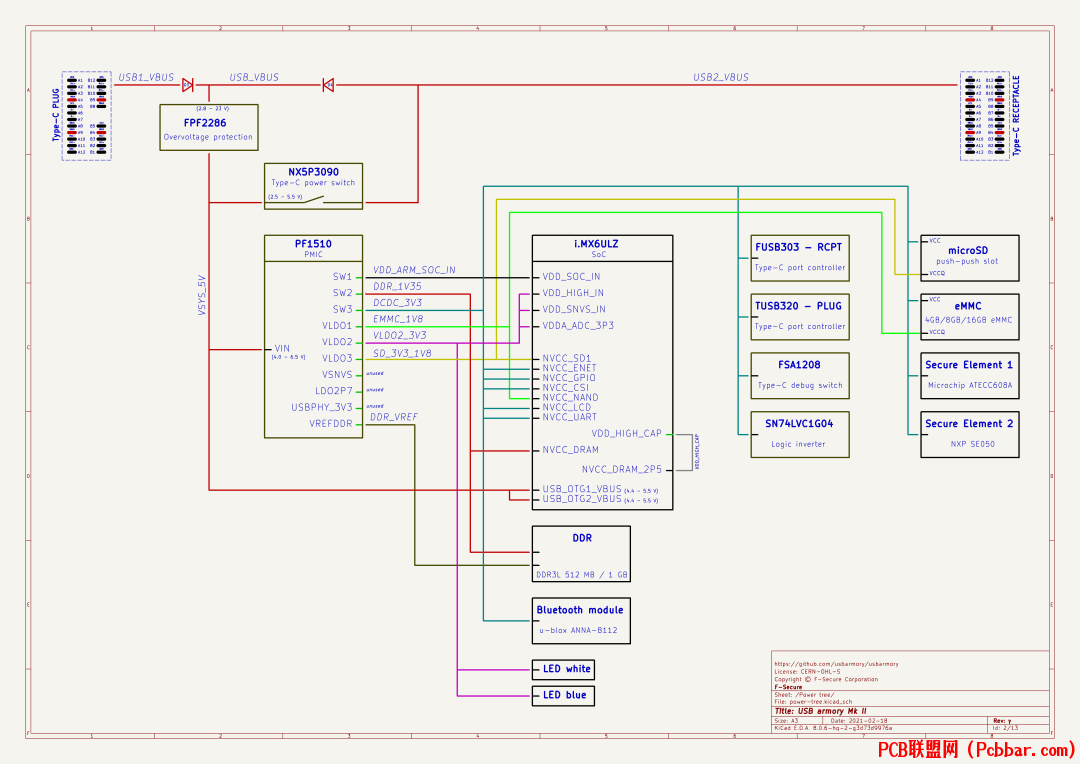1080x764 pixels.
Task: Click the switch symbol inside NX5P3090
Action: (313, 200)
